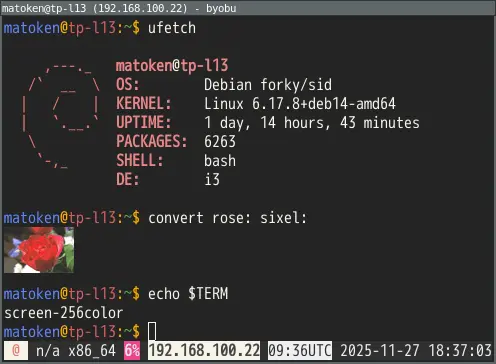Click the 'OS:' label

click(128, 85)
